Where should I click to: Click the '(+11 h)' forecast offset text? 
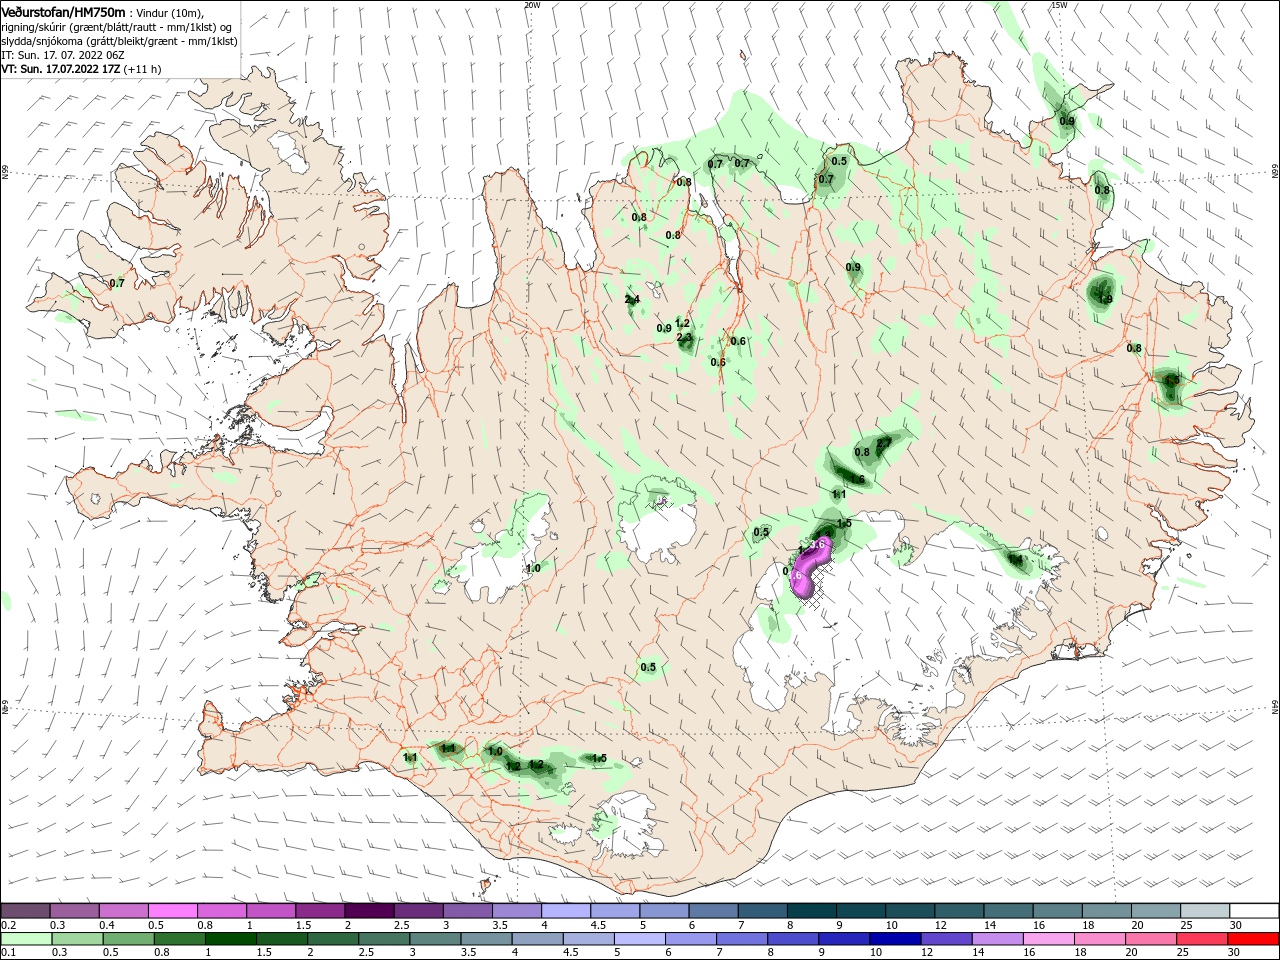click(144, 70)
